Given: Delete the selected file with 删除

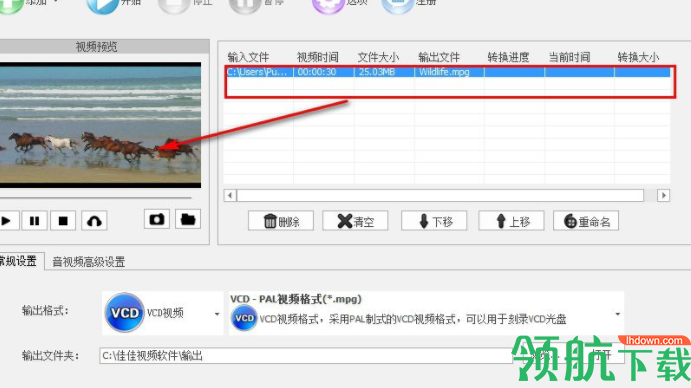Looking at the screenshot, I should pyautogui.click(x=281, y=221).
